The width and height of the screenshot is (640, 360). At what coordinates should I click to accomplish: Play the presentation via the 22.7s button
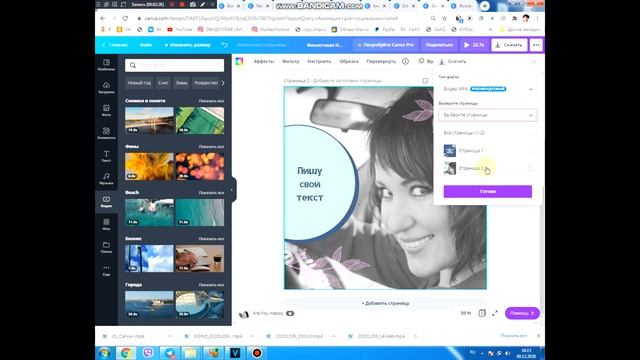tap(474, 45)
